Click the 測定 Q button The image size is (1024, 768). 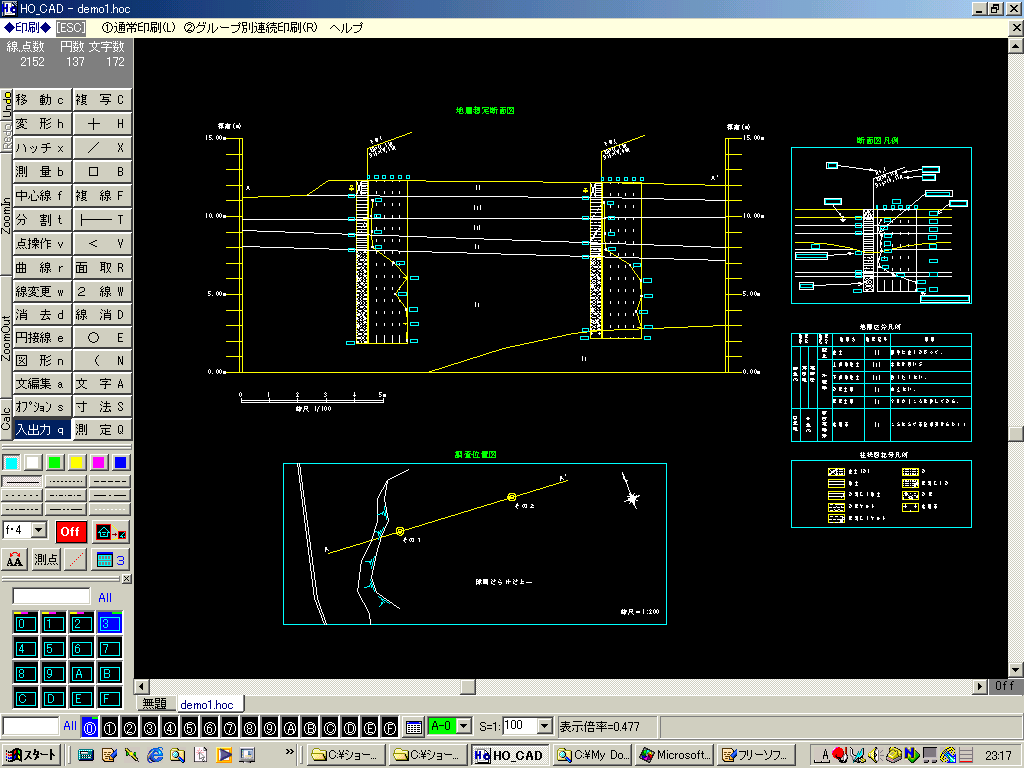(x=102, y=430)
